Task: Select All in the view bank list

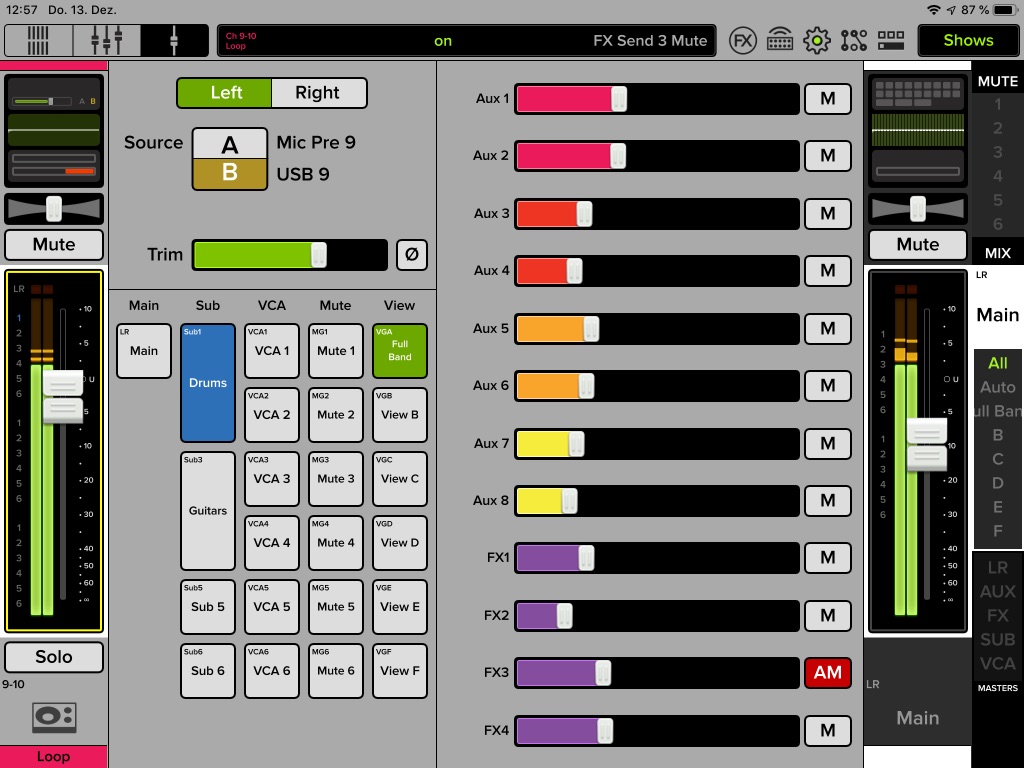Action: click(996, 363)
